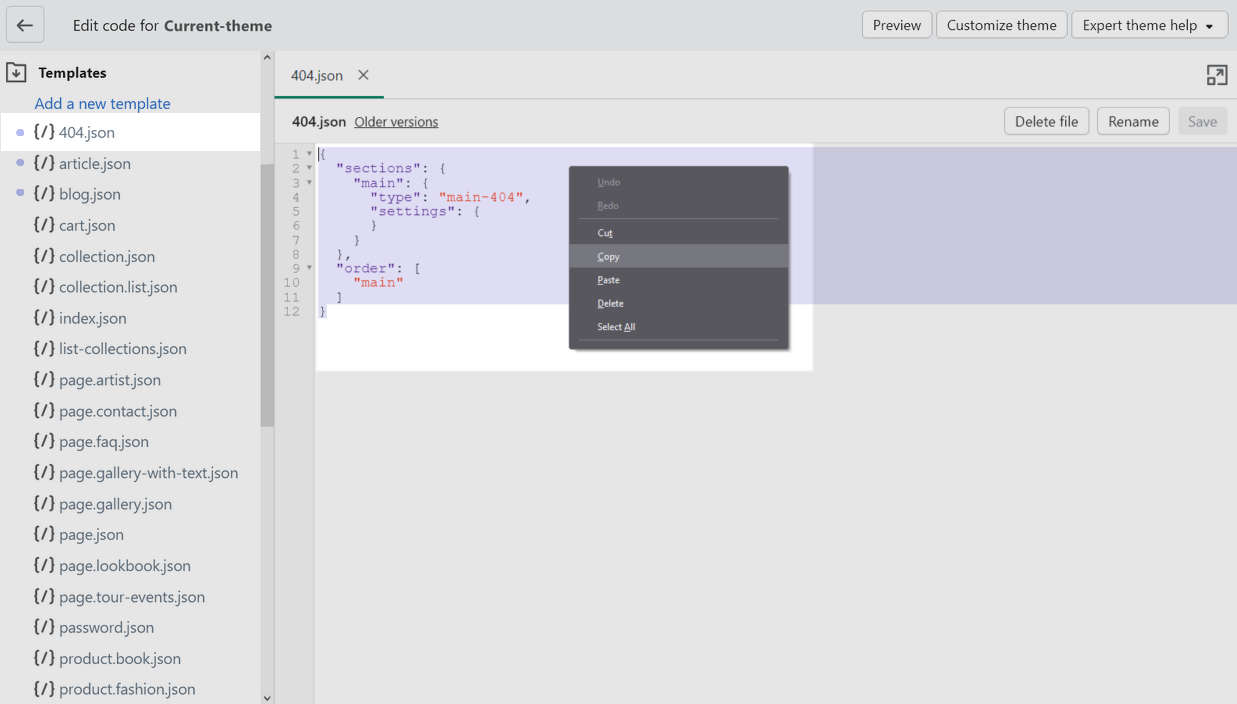1237x704 pixels.
Task: Click the cart.json file icon
Action: pos(44,225)
